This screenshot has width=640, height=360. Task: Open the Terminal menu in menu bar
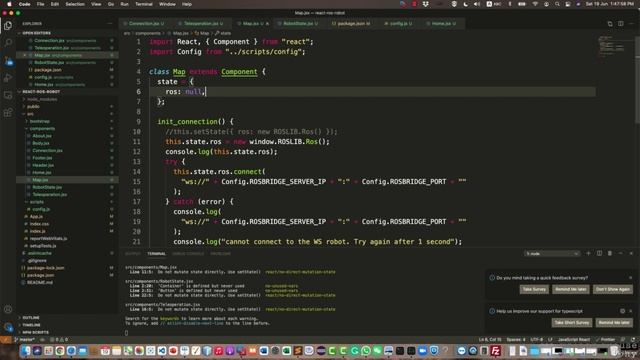pos(144,4)
